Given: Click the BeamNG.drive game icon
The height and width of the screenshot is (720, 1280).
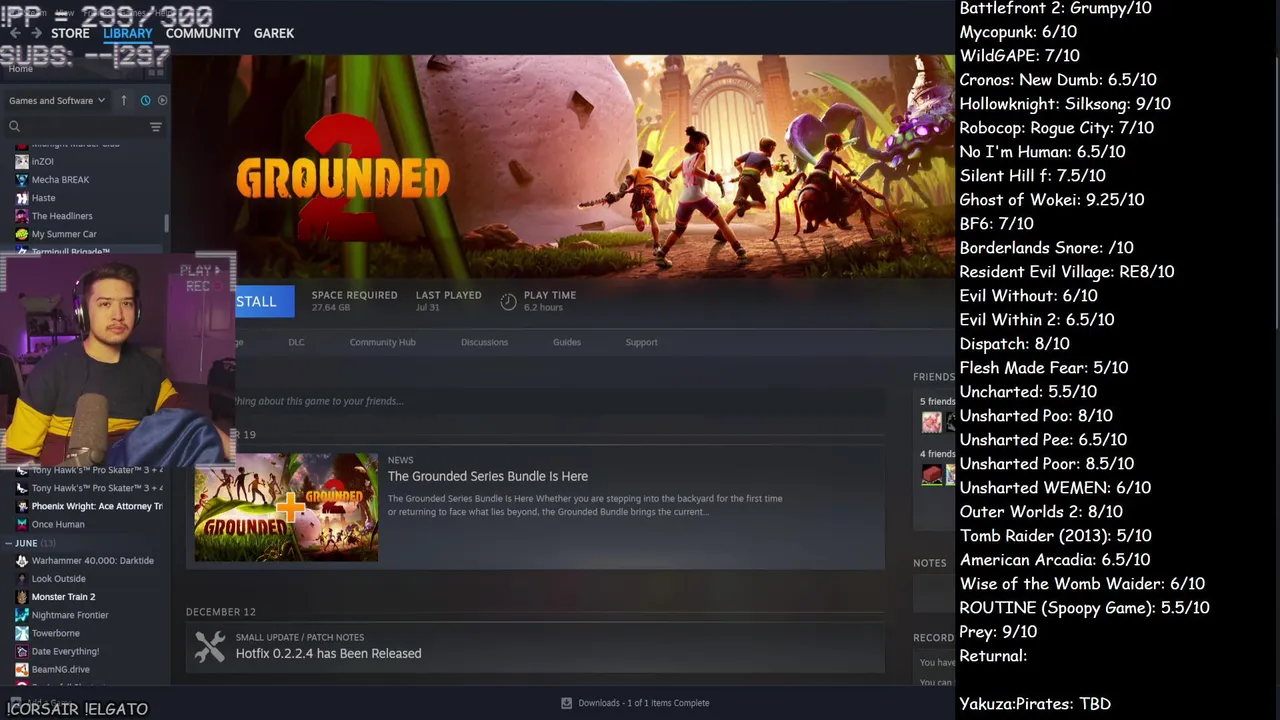Looking at the screenshot, I should coord(22,669).
